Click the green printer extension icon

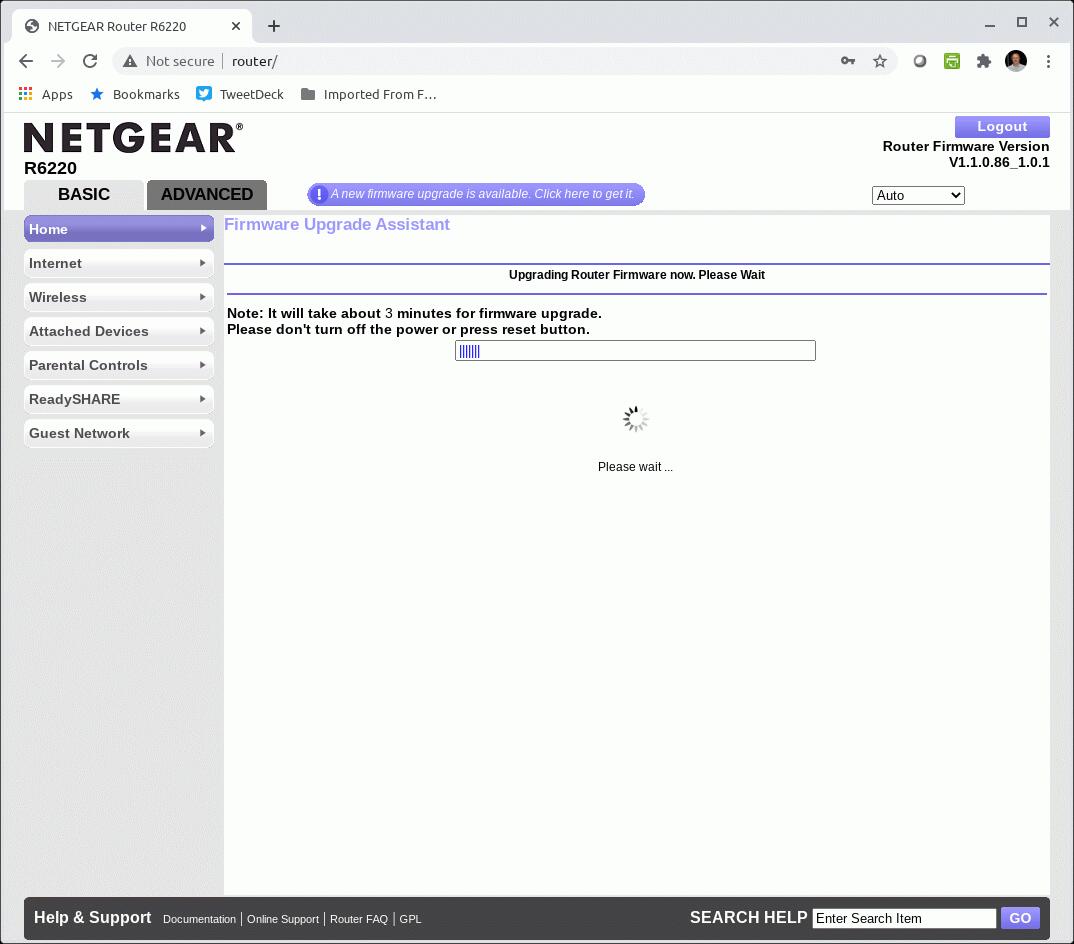(951, 61)
